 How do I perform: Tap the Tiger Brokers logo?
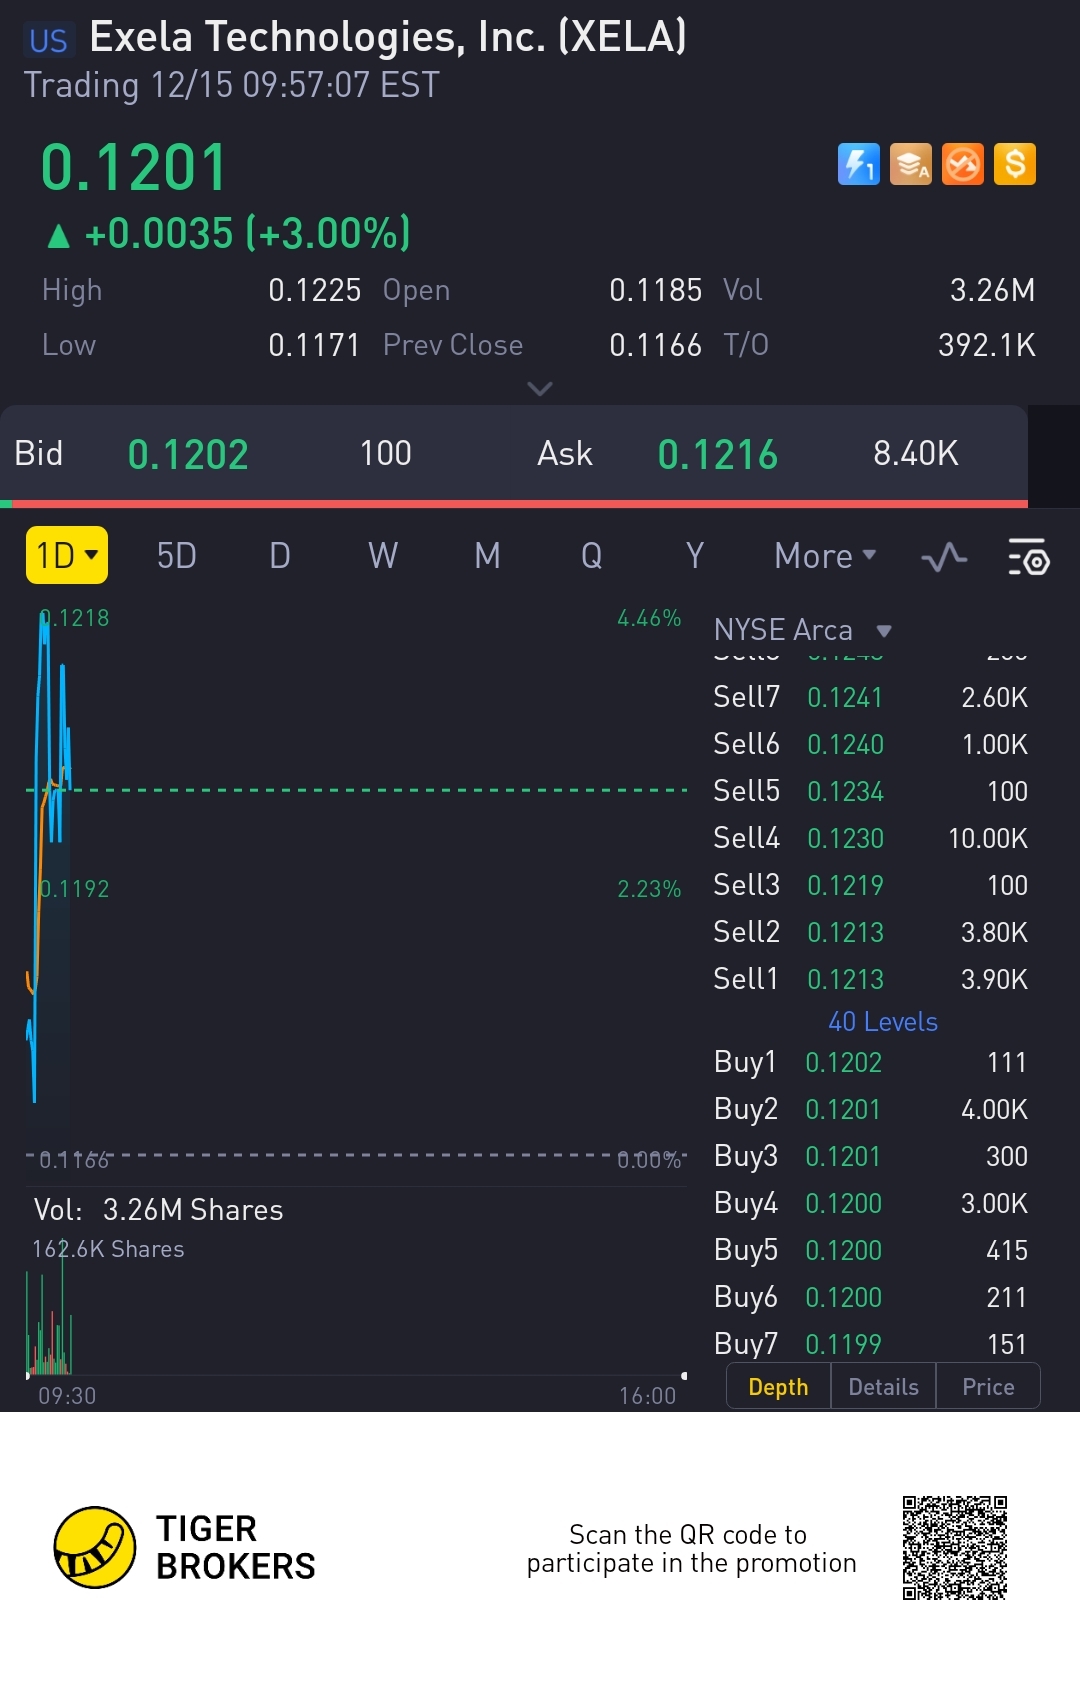tap(185, 1547)
